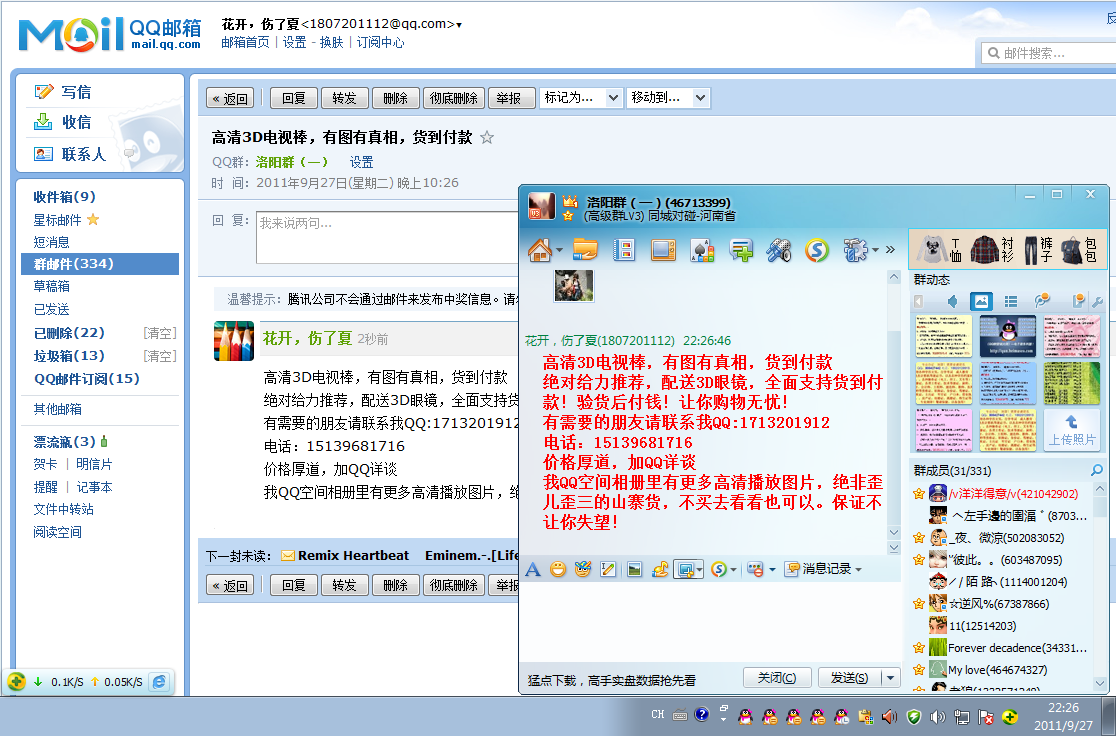The height and width of the screenshot is (736, 1116).
Task: Click the network connection tray icon
Action: (962, 716)
